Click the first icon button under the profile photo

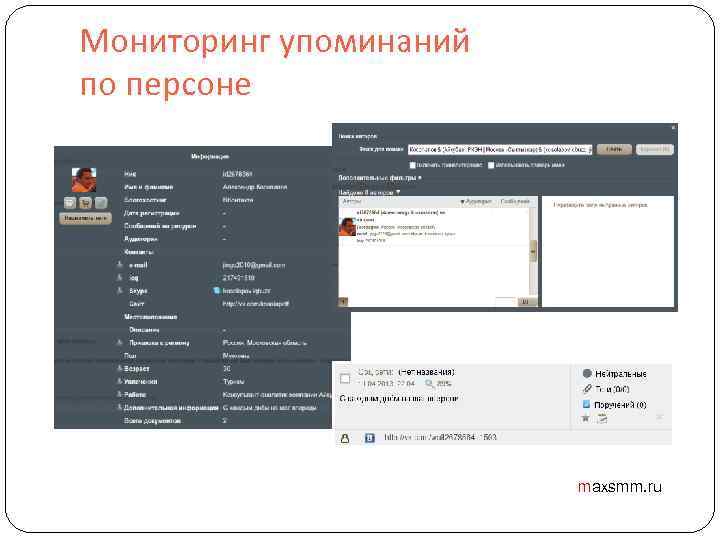(x=70, y=202)
